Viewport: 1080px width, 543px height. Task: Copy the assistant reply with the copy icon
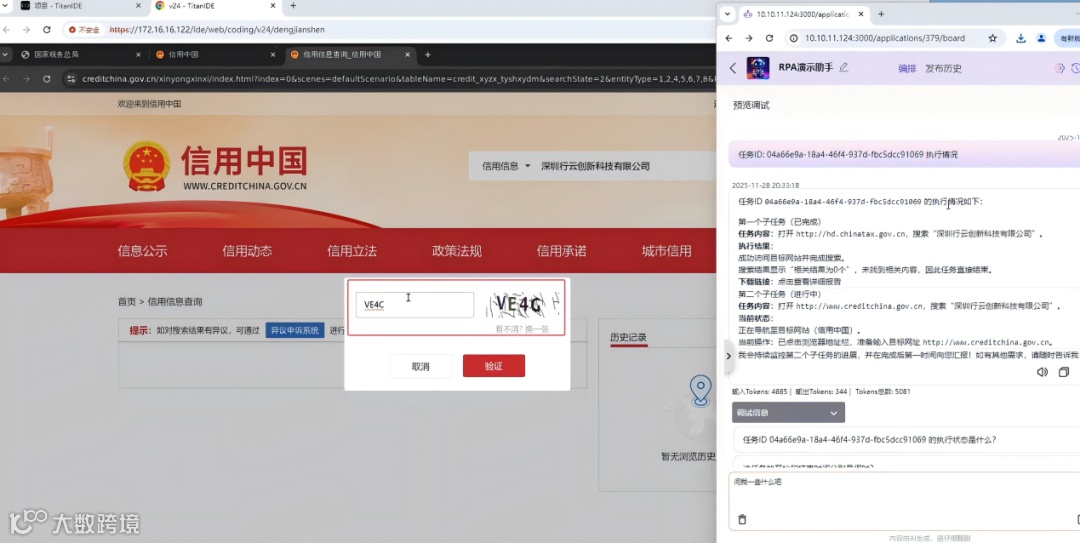(x=1063, y=372)
